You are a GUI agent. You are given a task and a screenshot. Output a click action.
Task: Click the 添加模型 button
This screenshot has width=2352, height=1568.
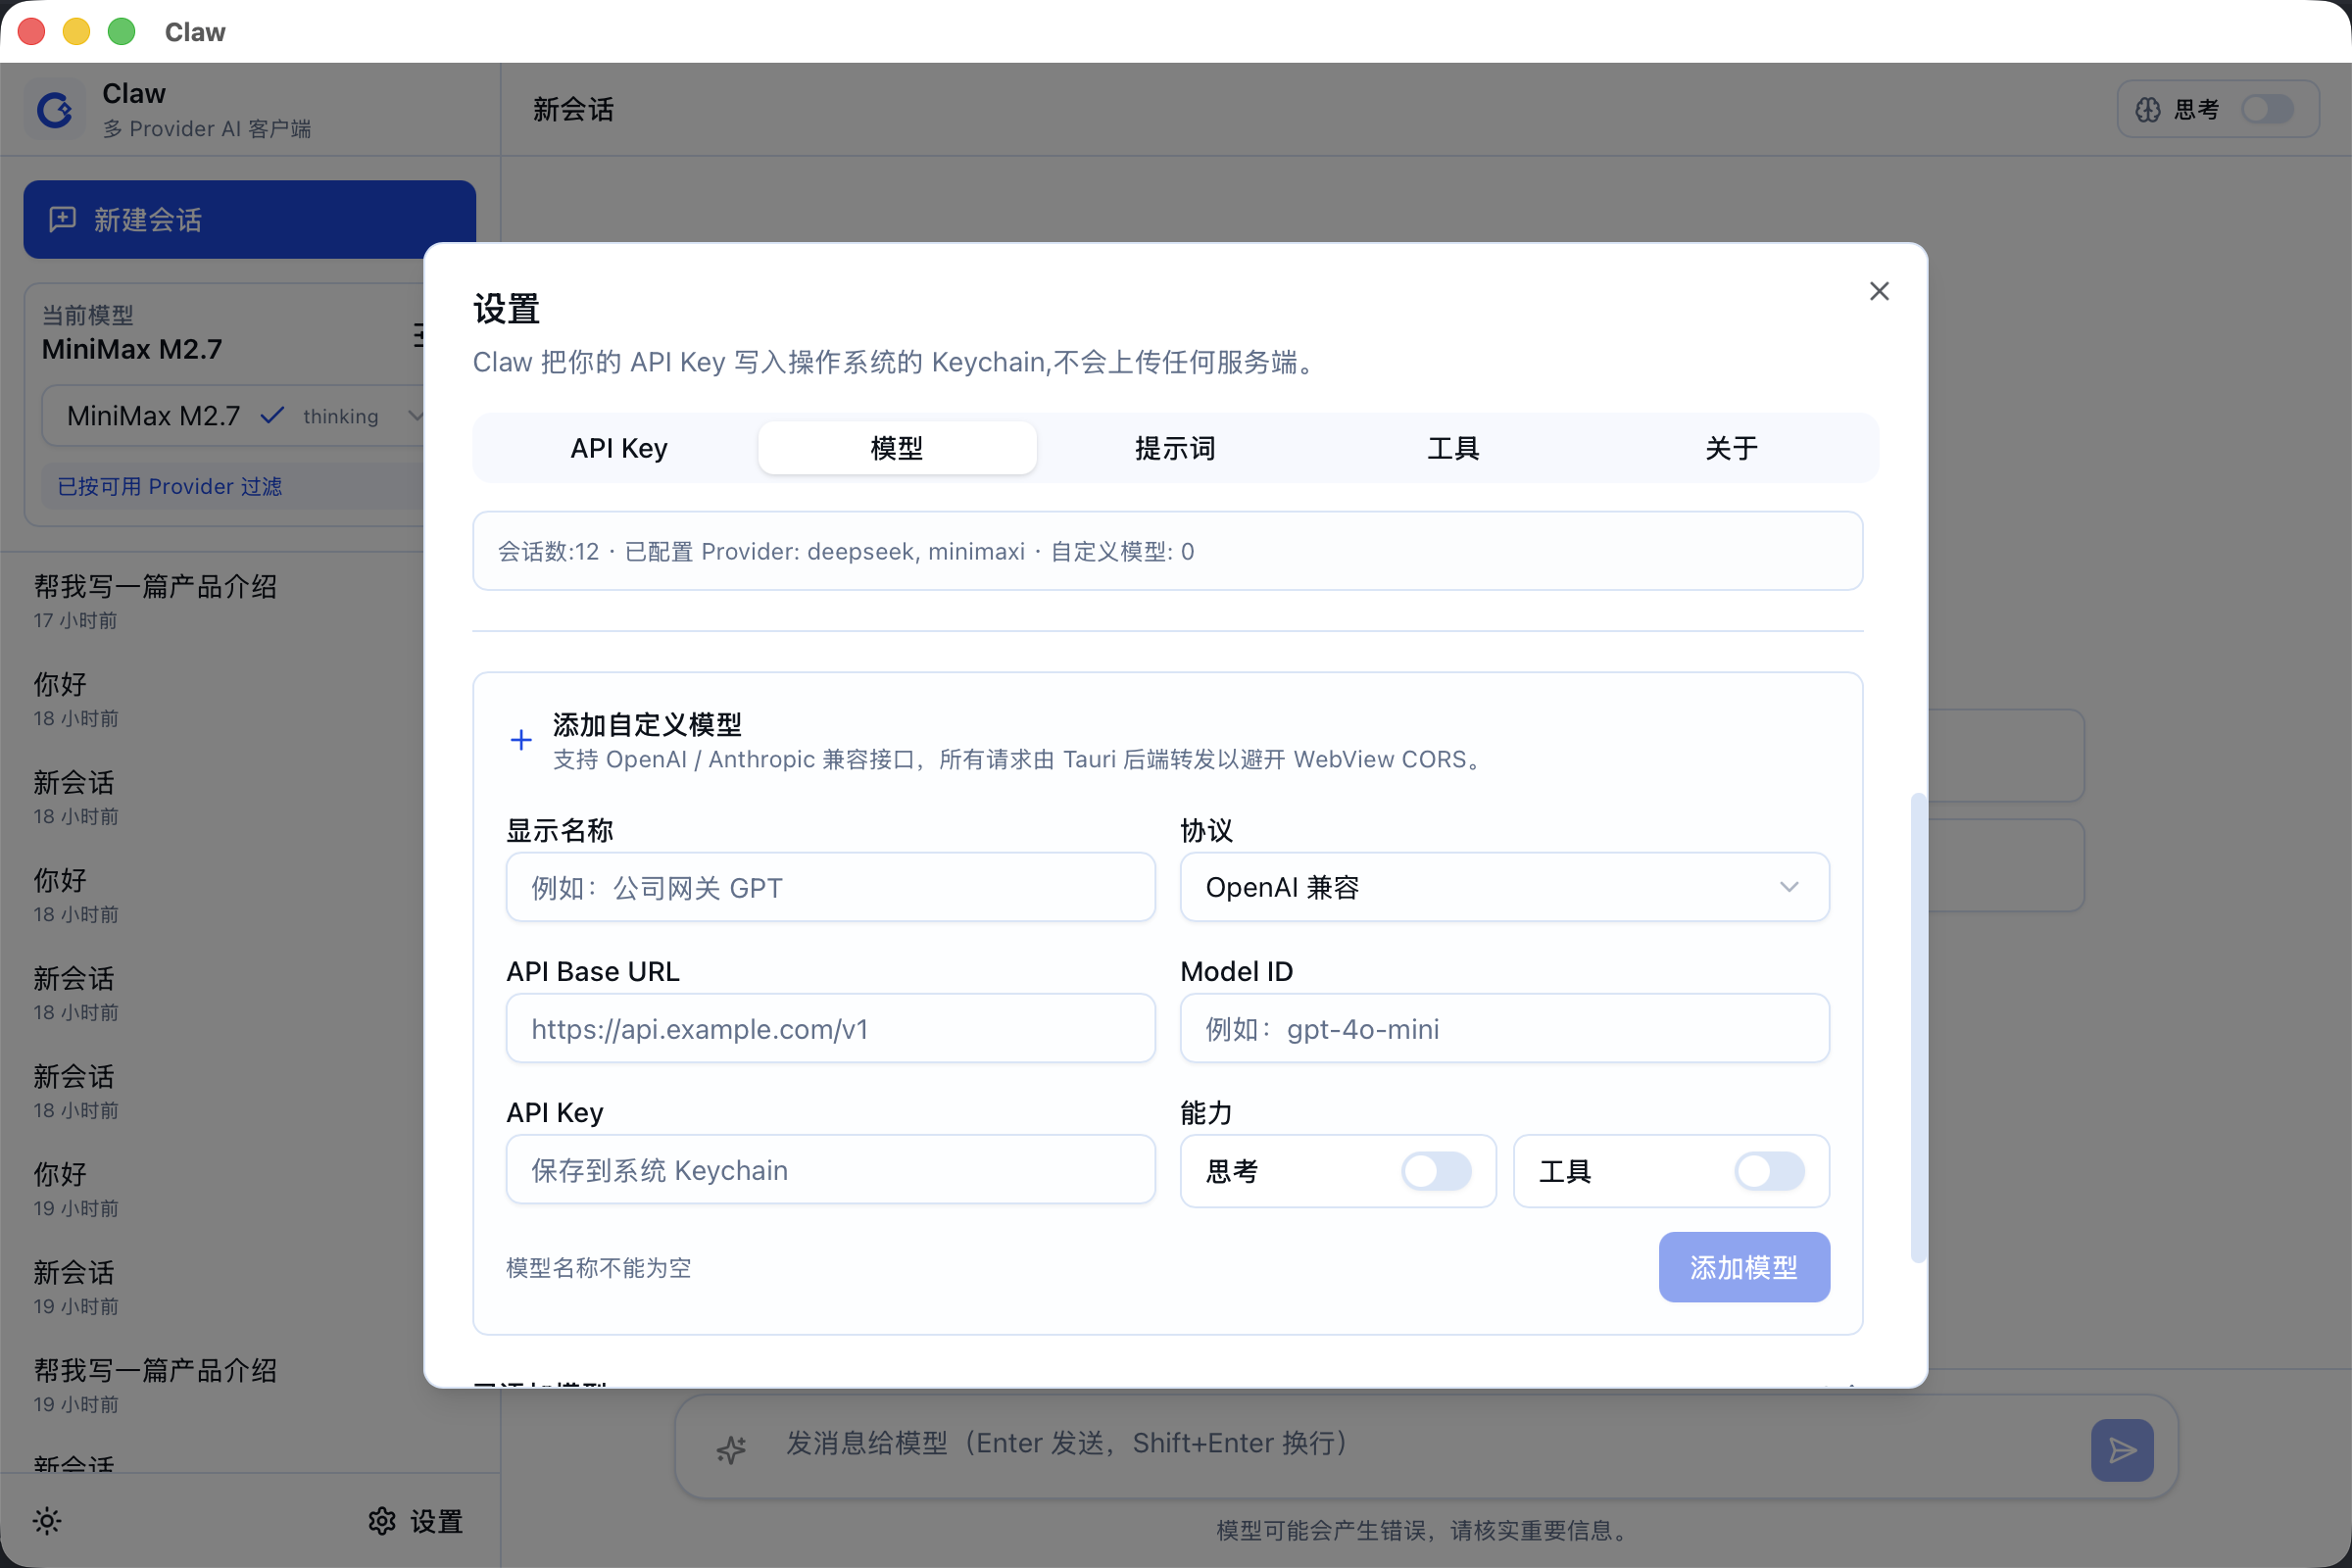click(1744, 1267)
